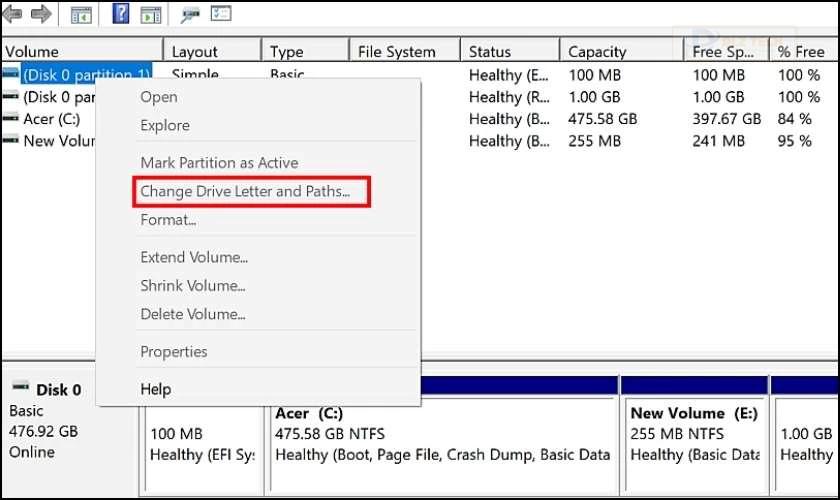Click the 255 MB capacity cell
840x500 pixels.
pos(595,141)
